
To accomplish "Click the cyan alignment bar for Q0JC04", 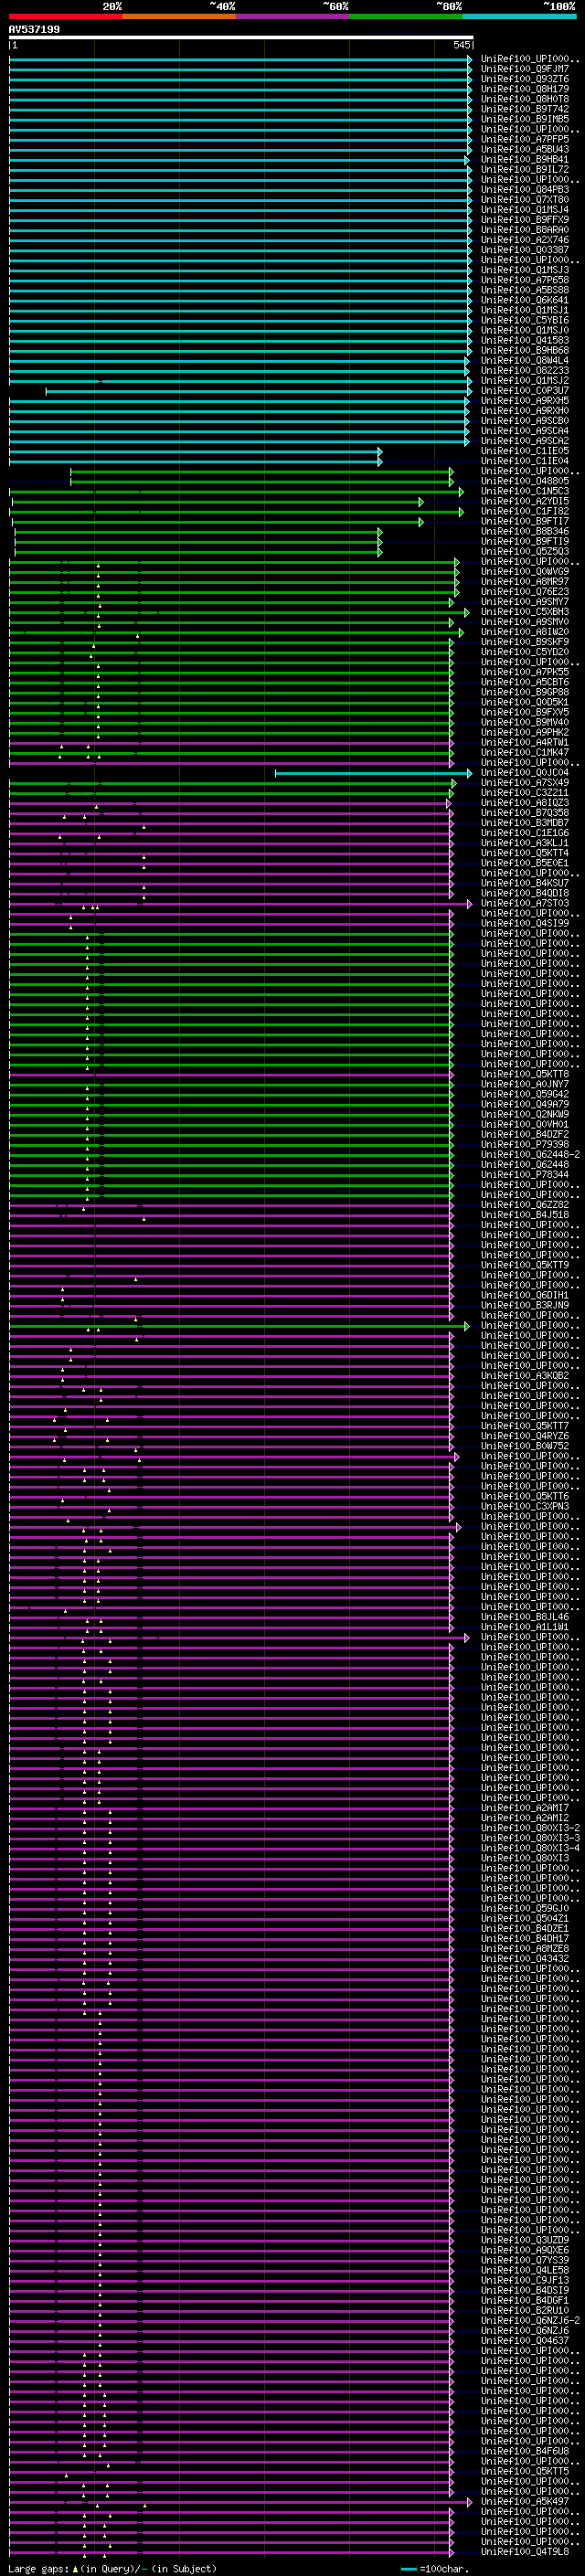I will (373, 773).
